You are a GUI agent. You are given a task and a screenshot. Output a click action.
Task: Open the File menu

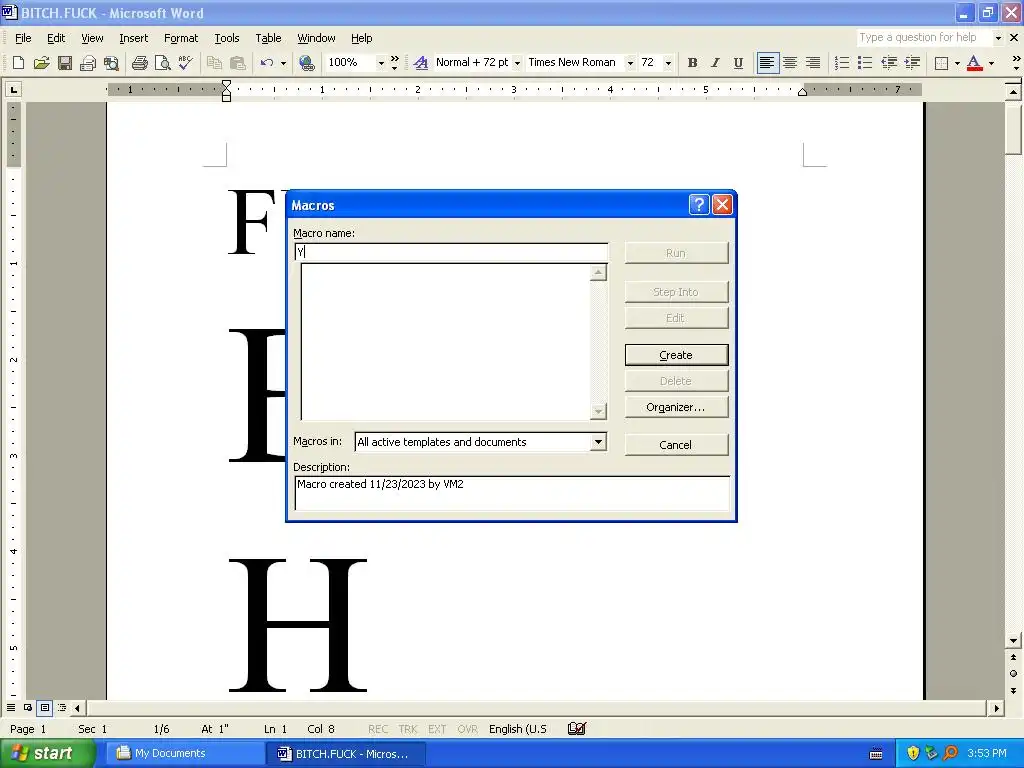click(x=23, y=38)
